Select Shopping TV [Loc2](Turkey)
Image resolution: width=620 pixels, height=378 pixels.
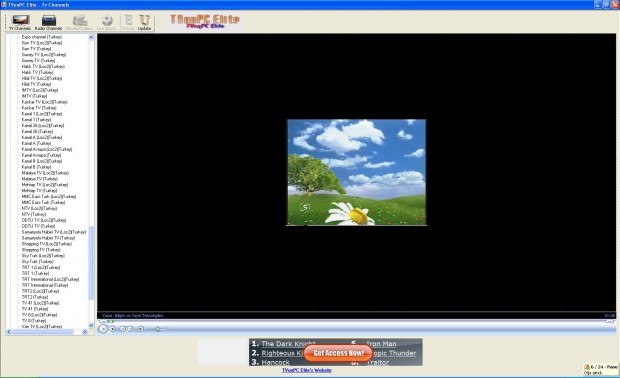click(47, 244)
